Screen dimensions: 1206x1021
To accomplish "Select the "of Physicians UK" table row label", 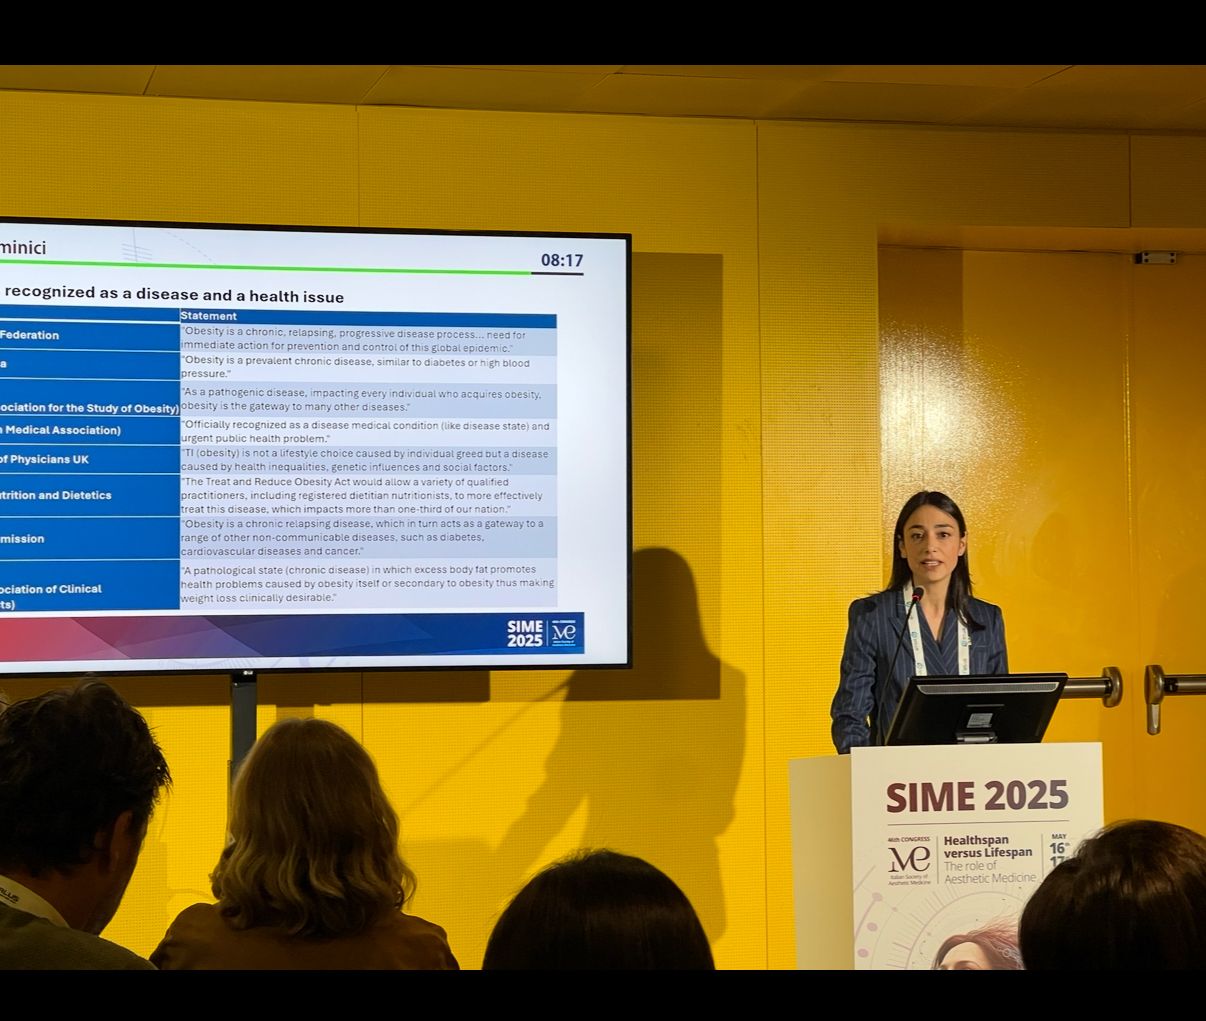I will click(x=45, y=459).
